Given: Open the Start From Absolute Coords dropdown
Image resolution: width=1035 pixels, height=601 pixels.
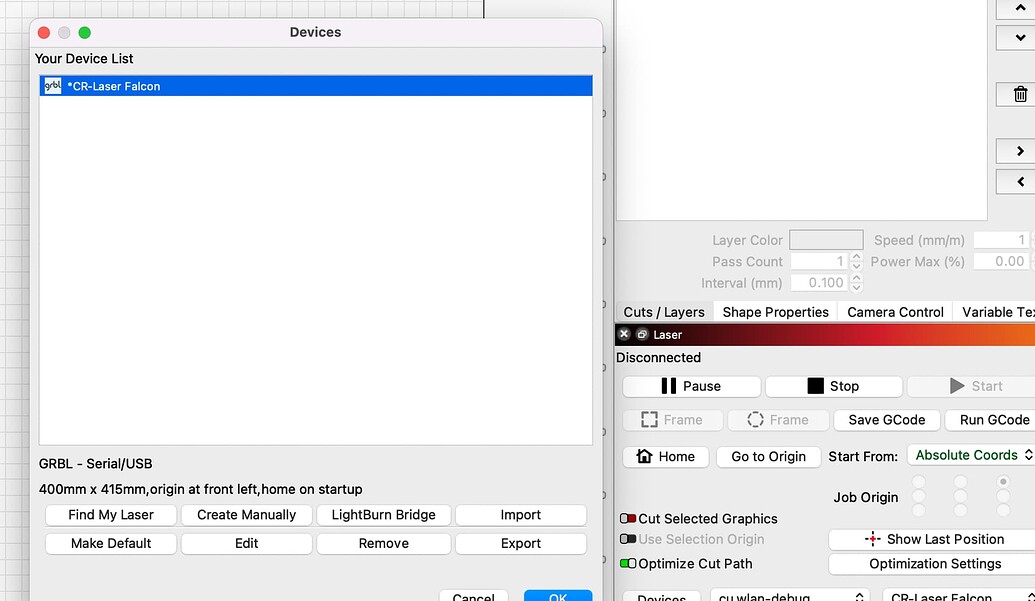Looking at the screenshot, I should [970, 456].
